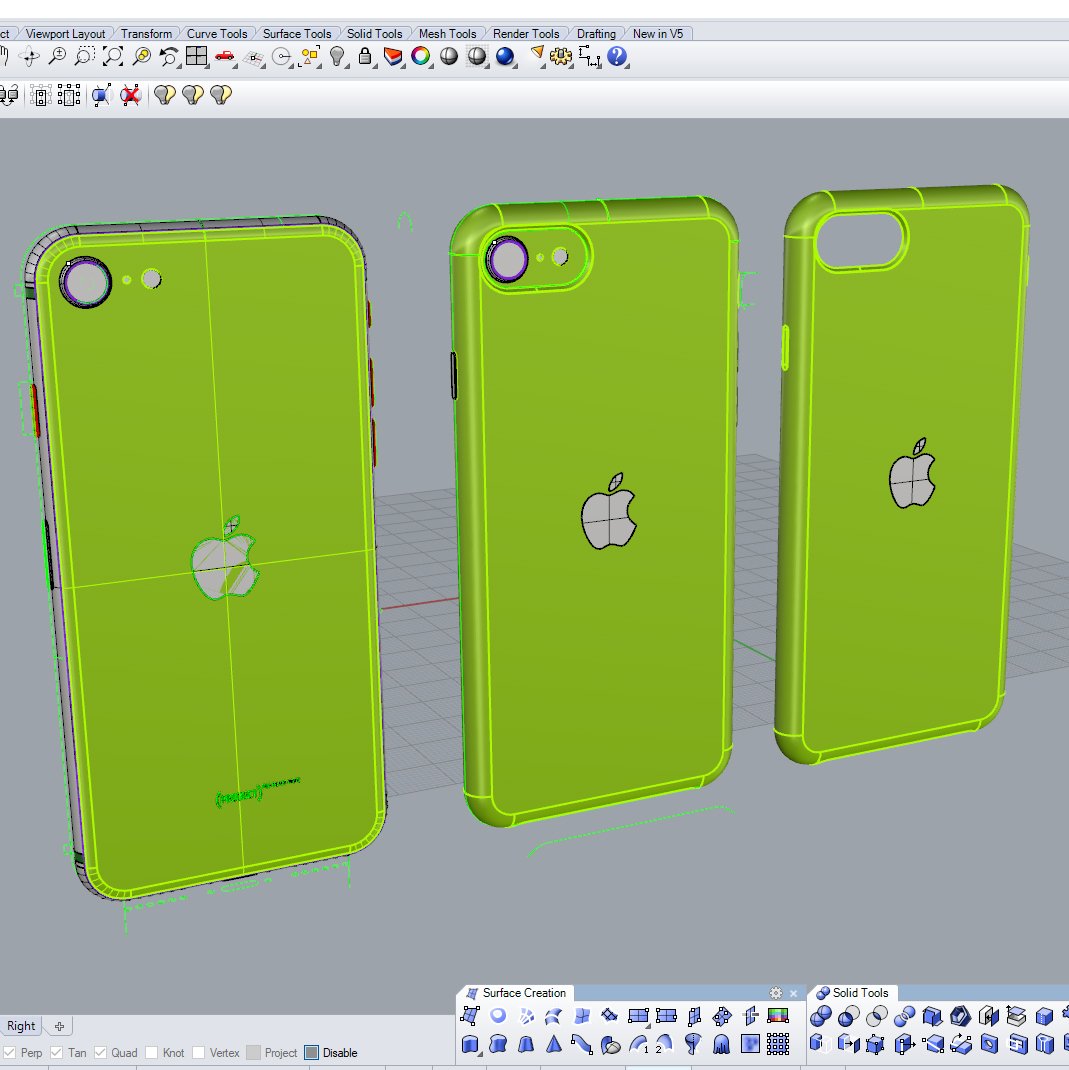Open Object Properties color wheel icon
The height and width of the screenshot is (1070, 1069).
coord(421,56)
